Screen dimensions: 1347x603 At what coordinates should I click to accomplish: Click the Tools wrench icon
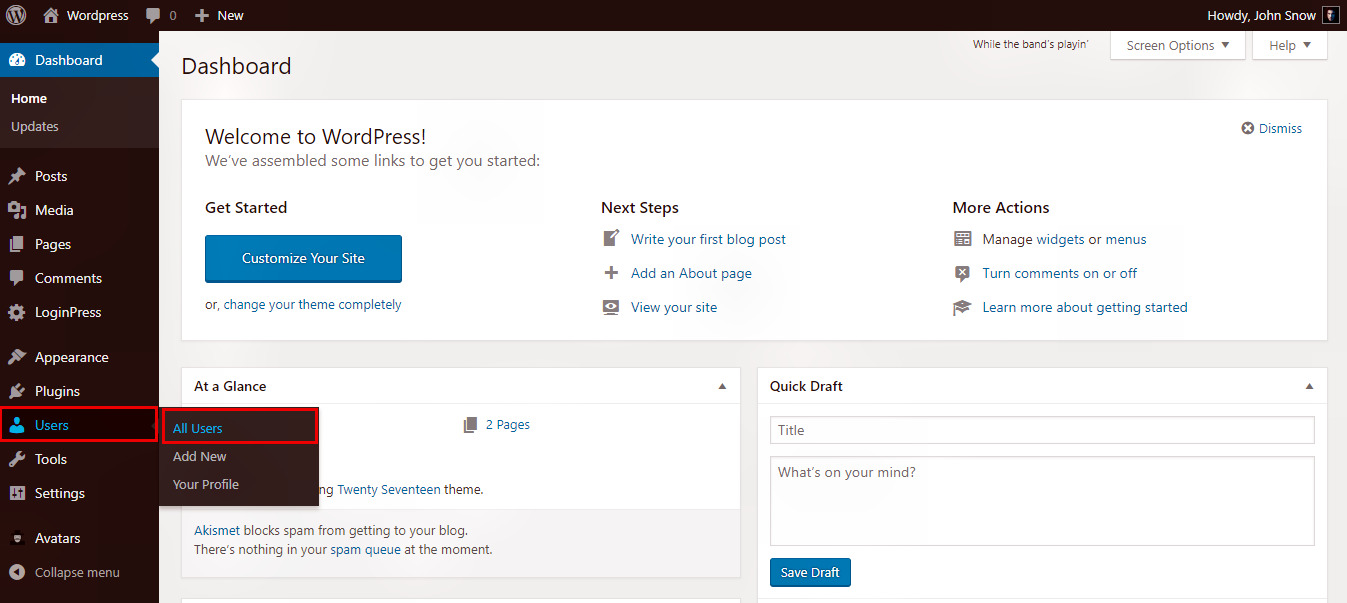pyautogui.click(x=17, y=459)
